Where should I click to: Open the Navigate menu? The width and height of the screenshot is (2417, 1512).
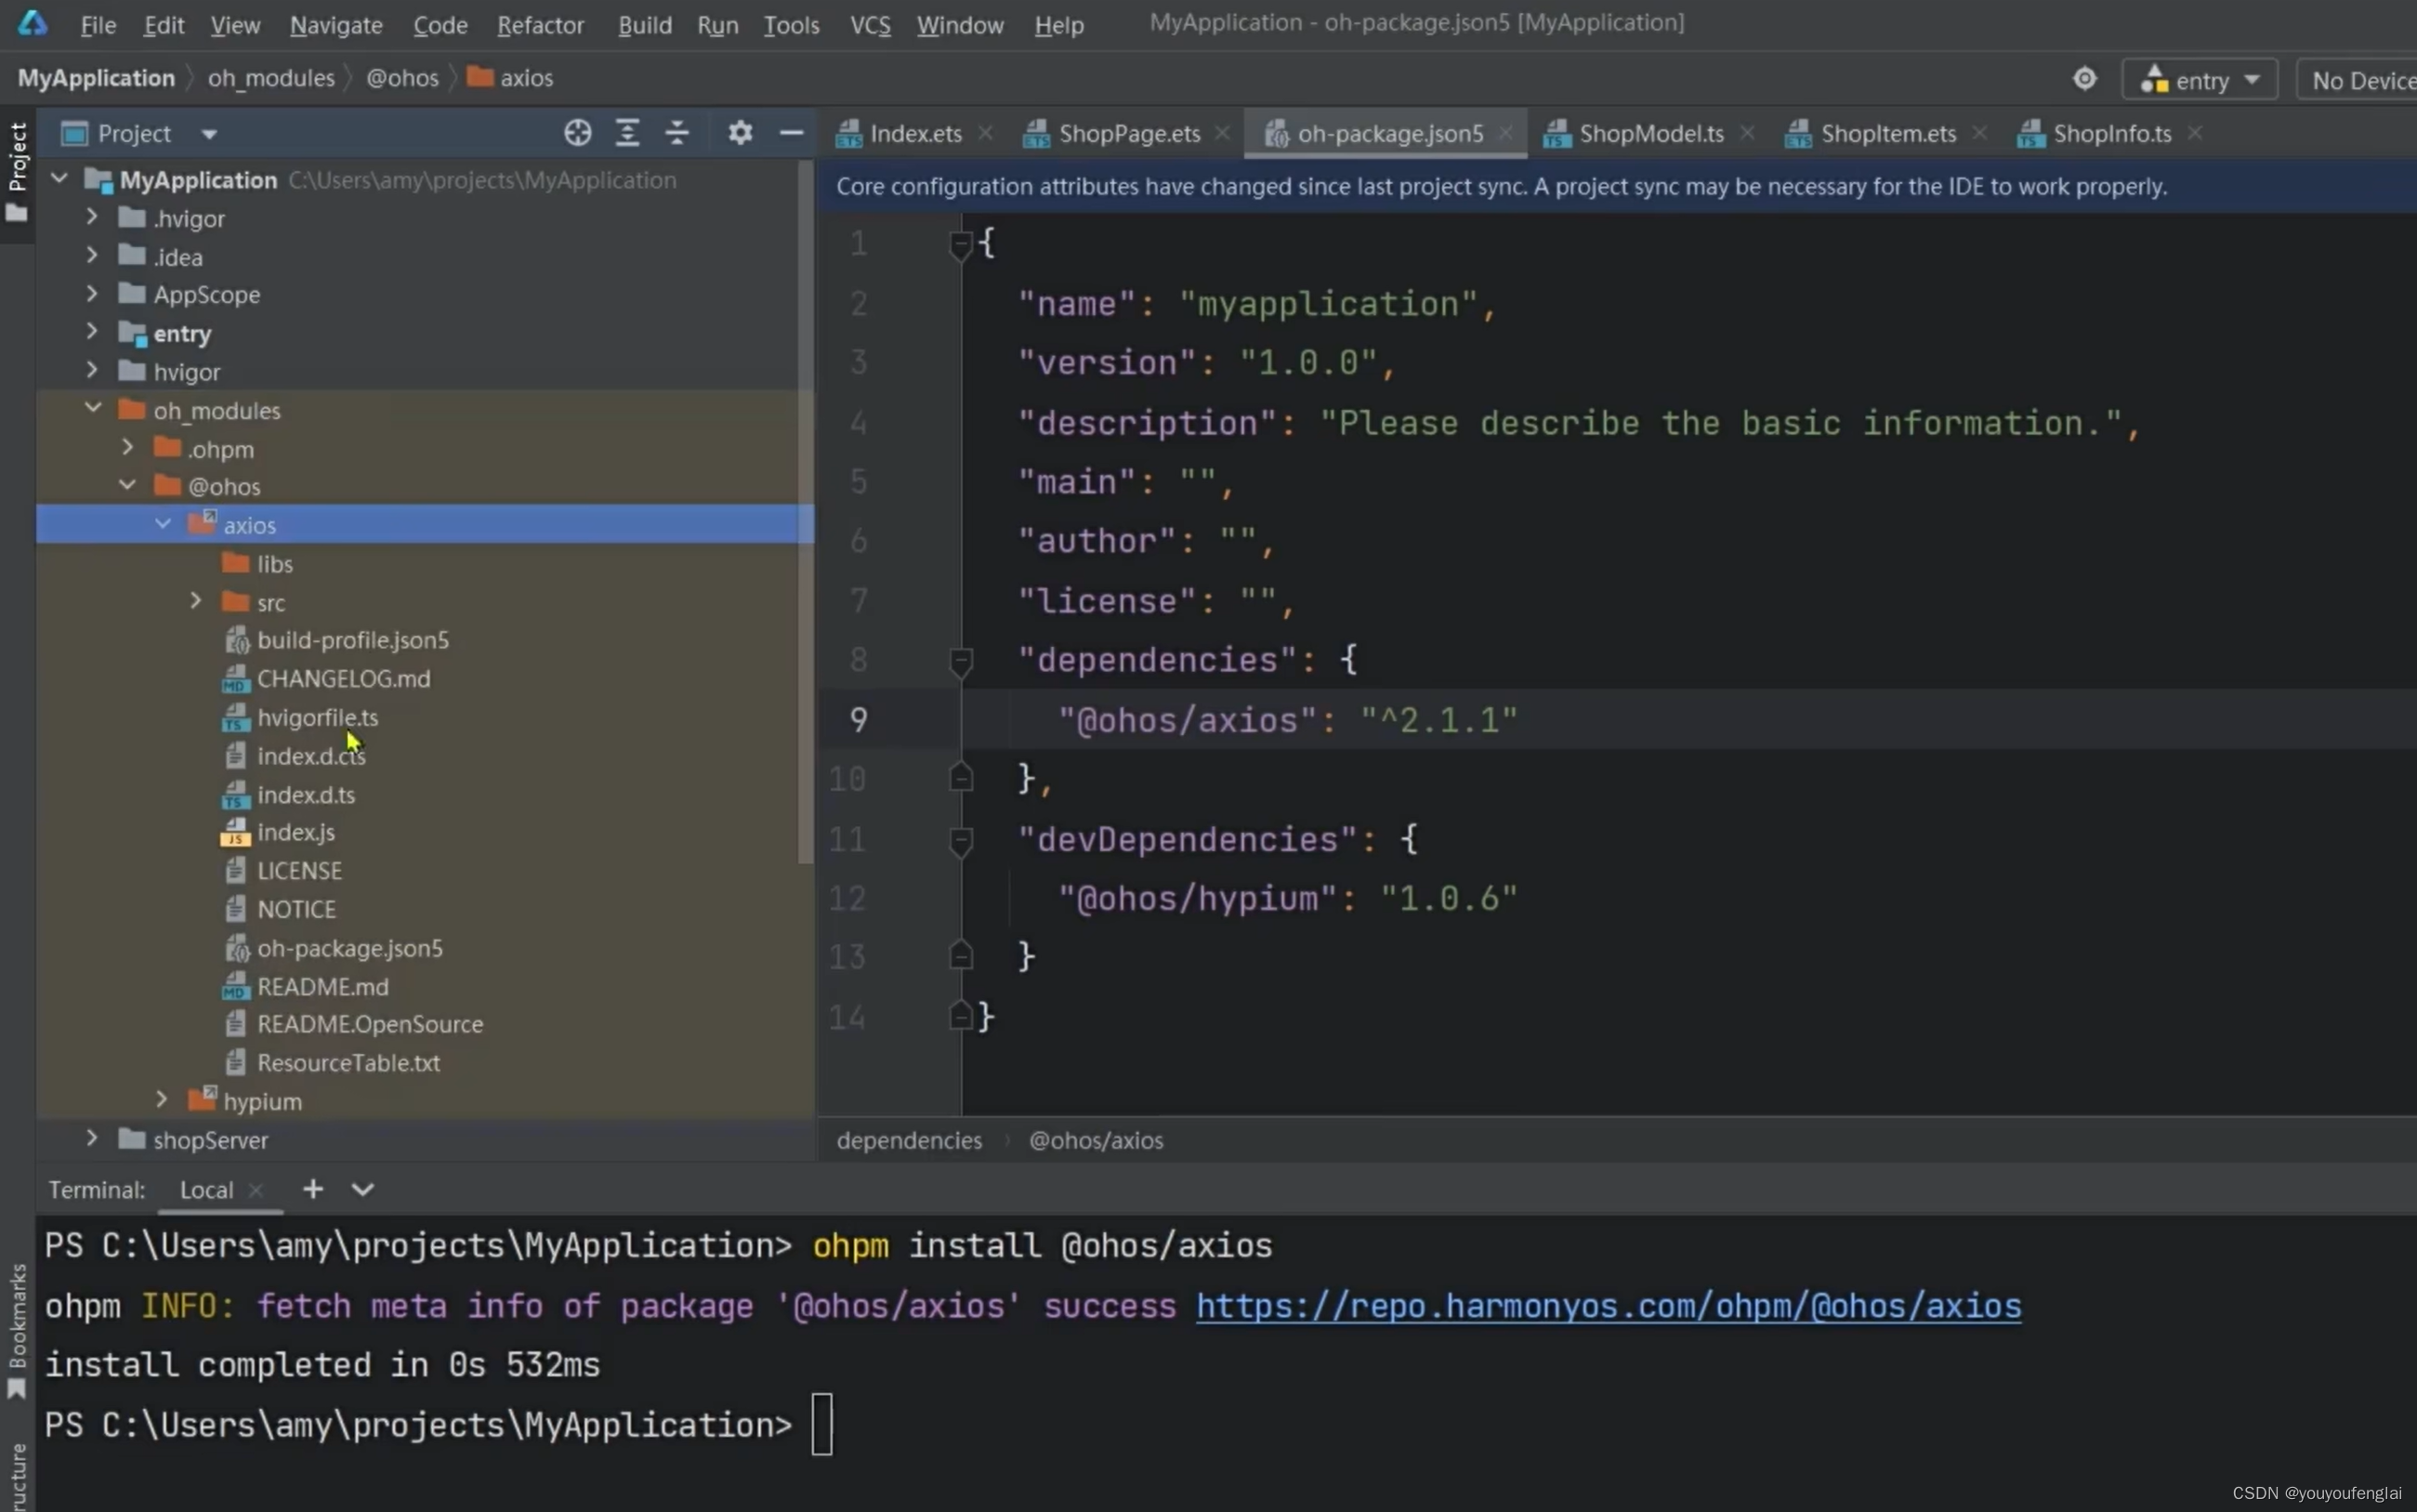click(x=336, y=22)
